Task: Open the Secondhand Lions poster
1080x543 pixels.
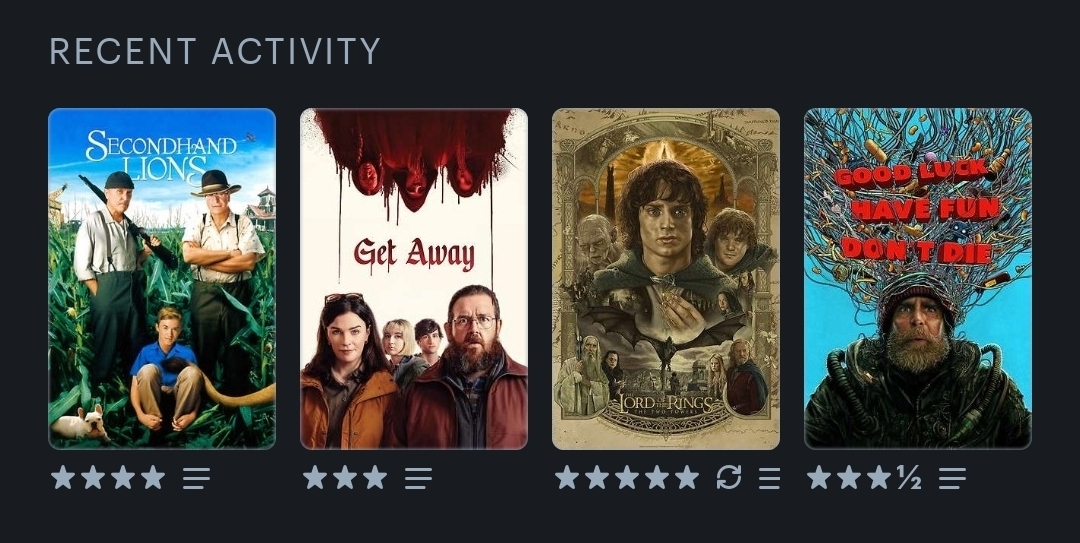Action: 162,278
